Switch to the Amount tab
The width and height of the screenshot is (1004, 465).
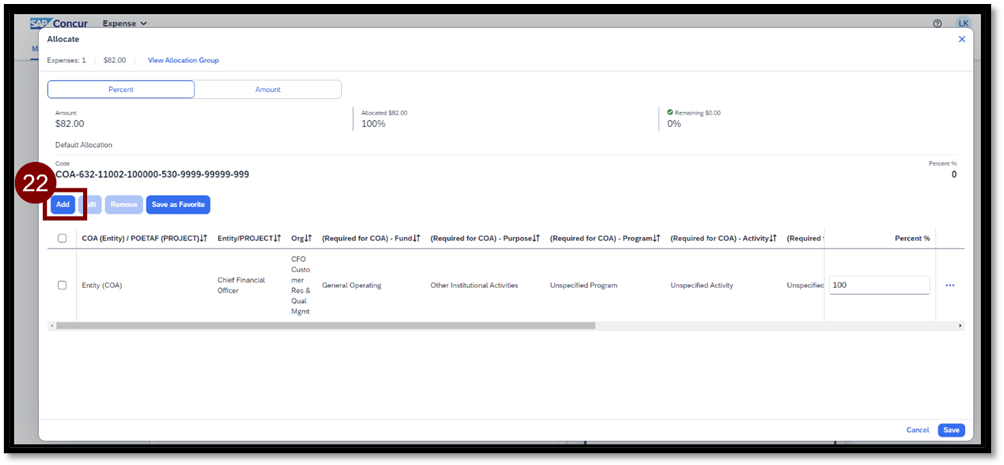[268, 90]
